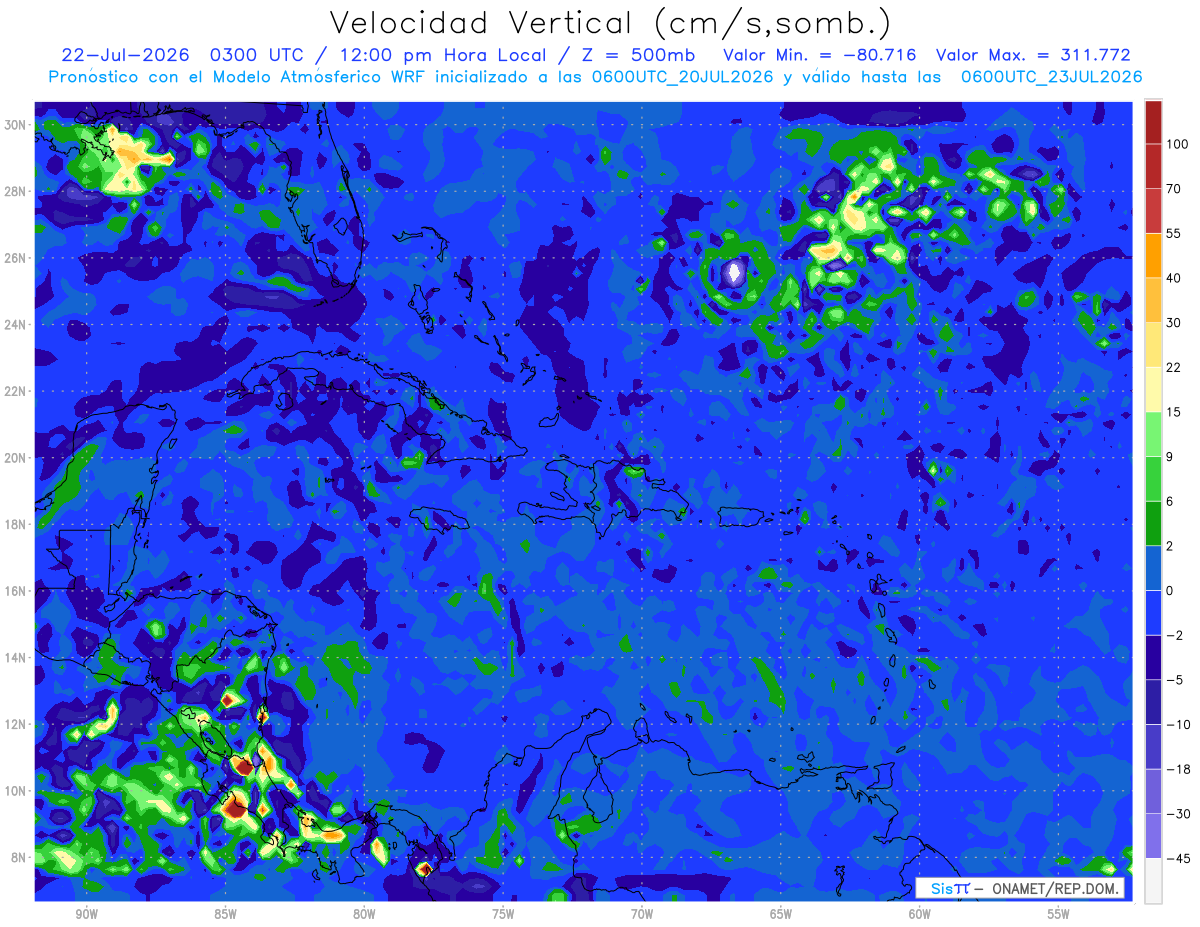Click the white-centered minimum core near 26N 67W

pos(734,271)
